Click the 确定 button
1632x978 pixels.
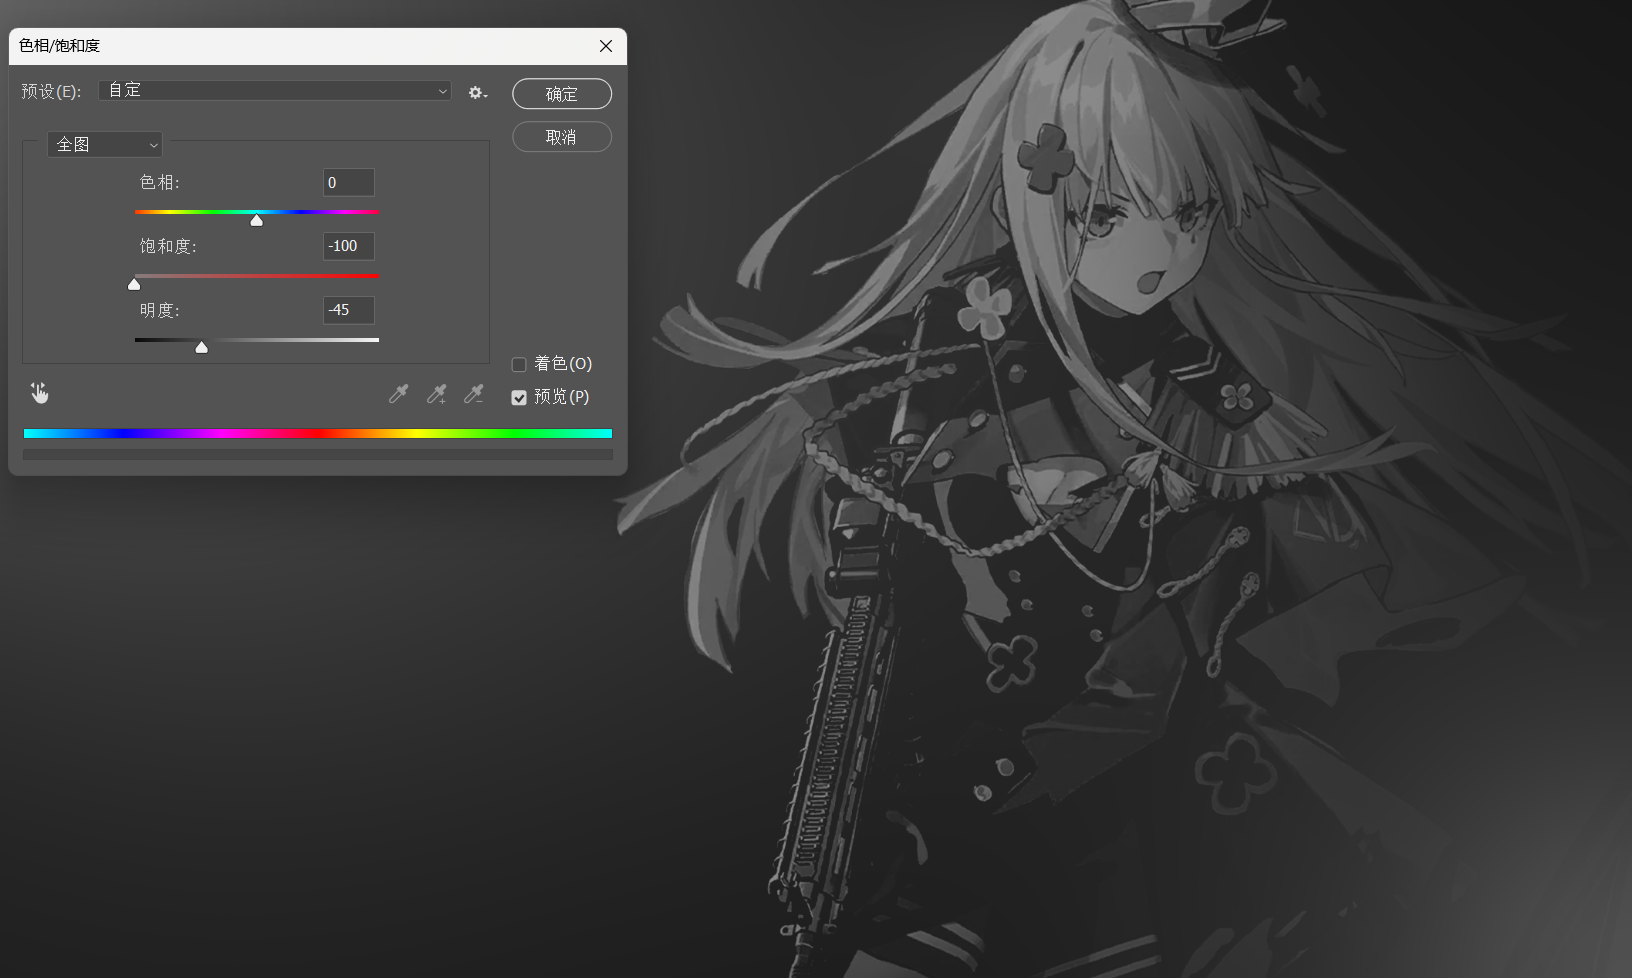(x=562, y=93)
